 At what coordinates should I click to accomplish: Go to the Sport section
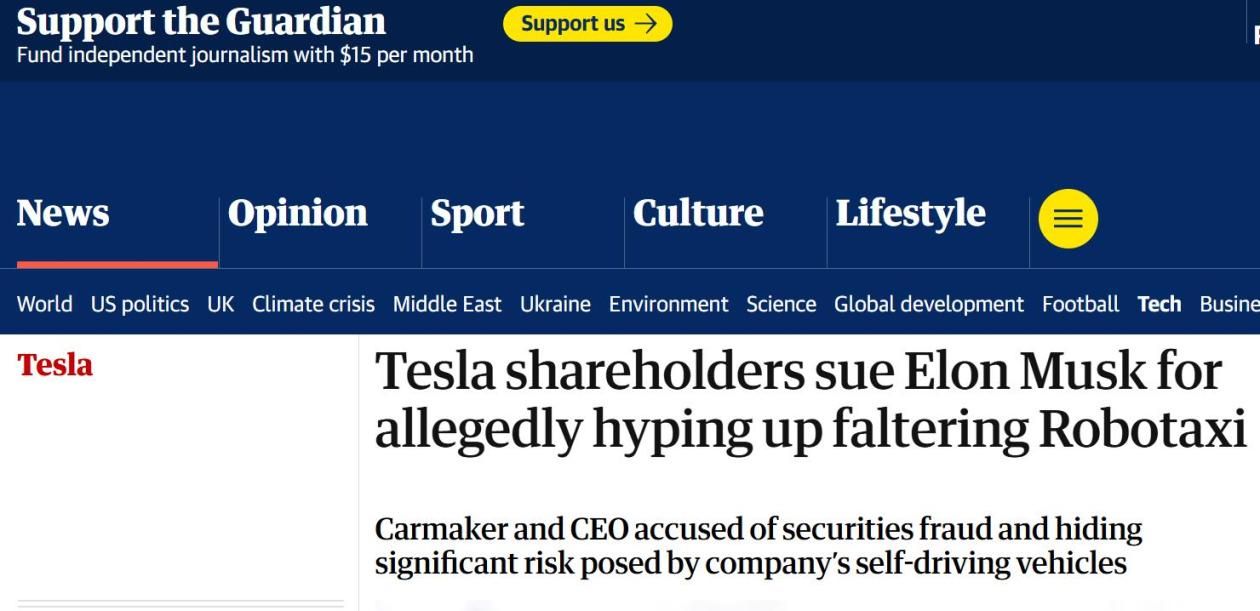pyautogui.click(x=477, y=214)
